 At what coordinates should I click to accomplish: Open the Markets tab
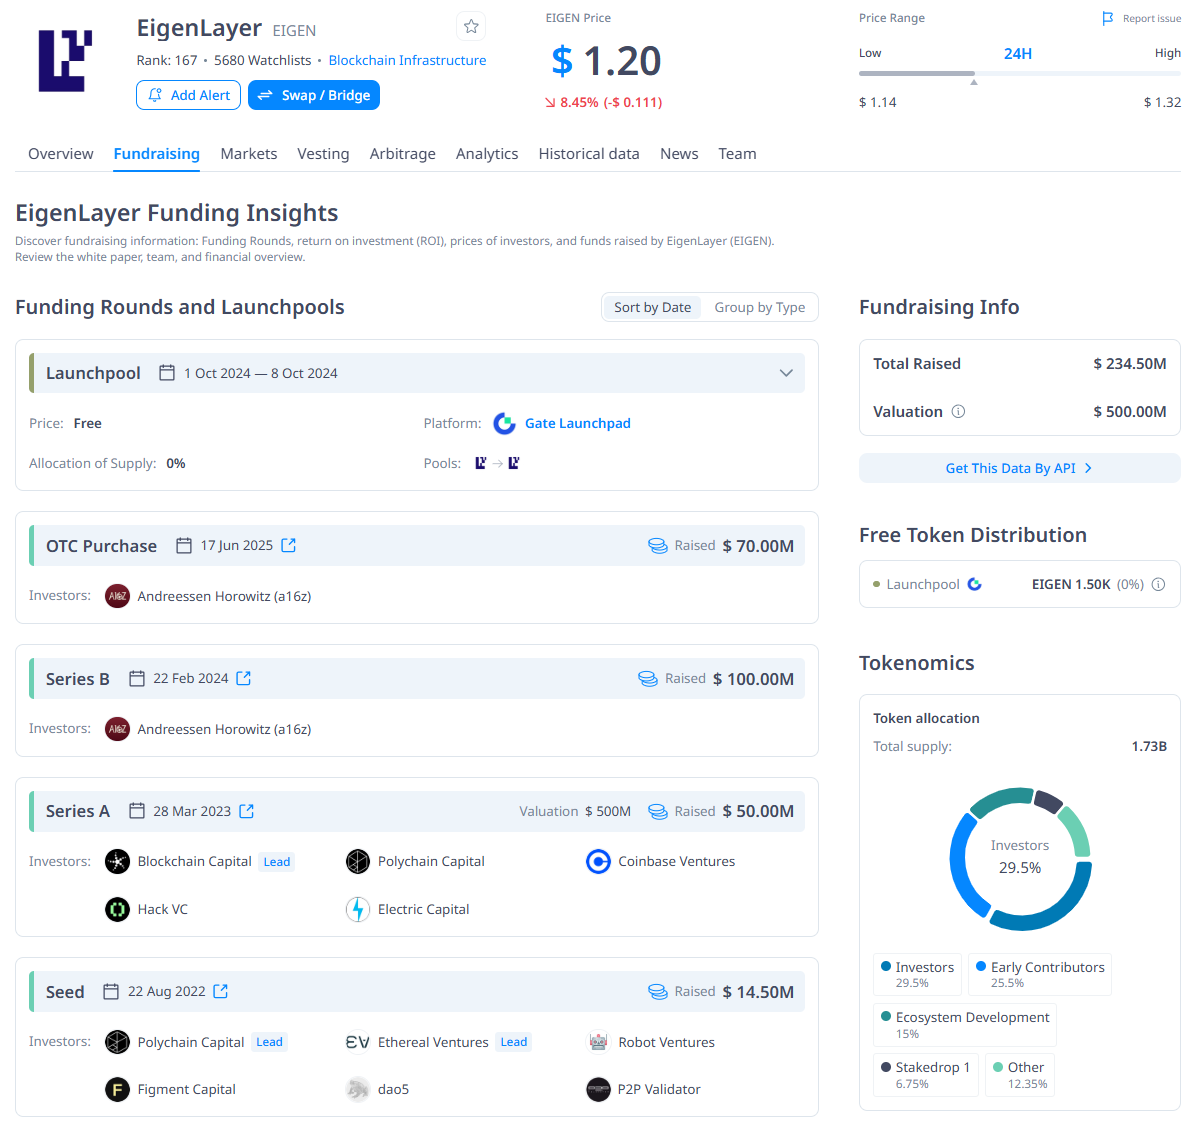click(249, 154)
